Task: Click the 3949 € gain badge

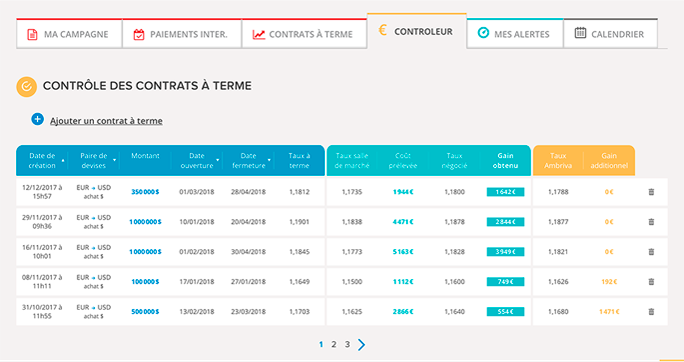Action: 506,252
